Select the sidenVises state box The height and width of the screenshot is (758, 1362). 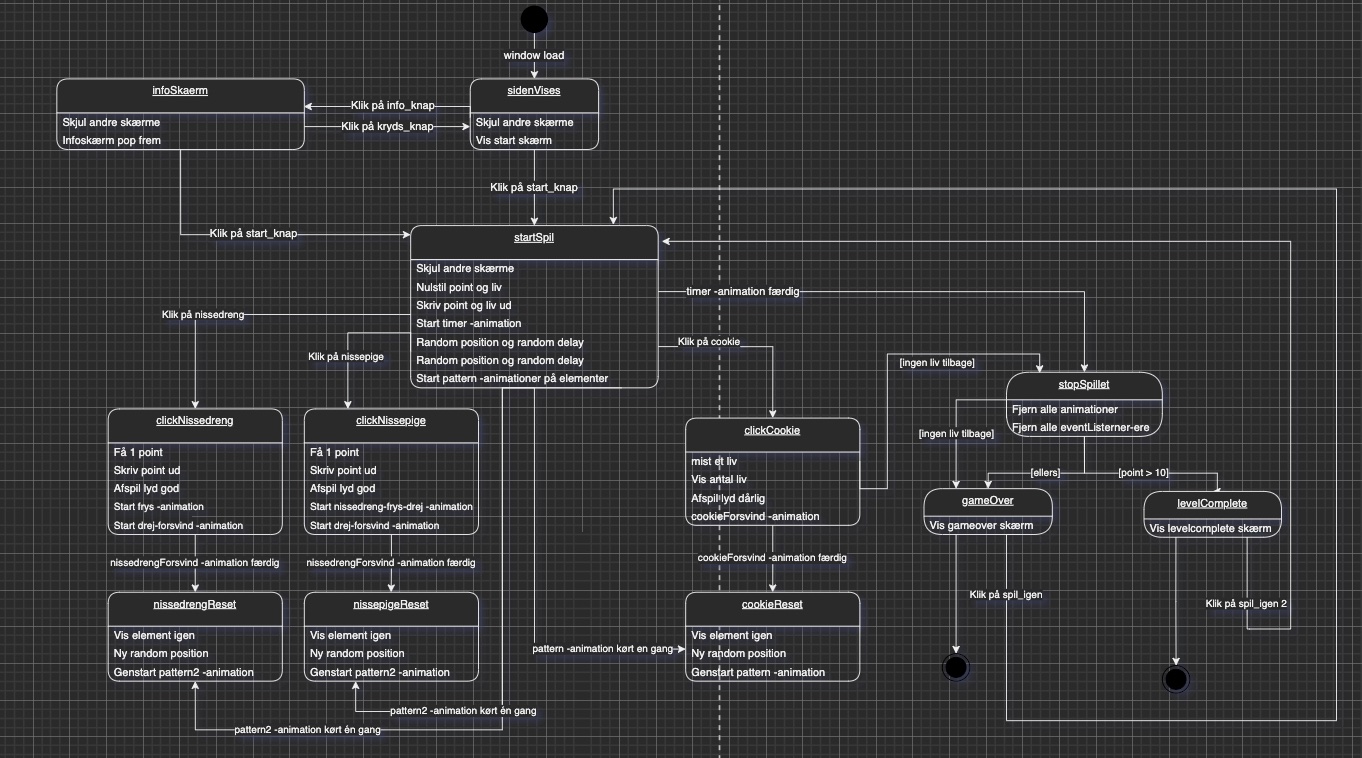pyautogui.click(x=533, y=115)
